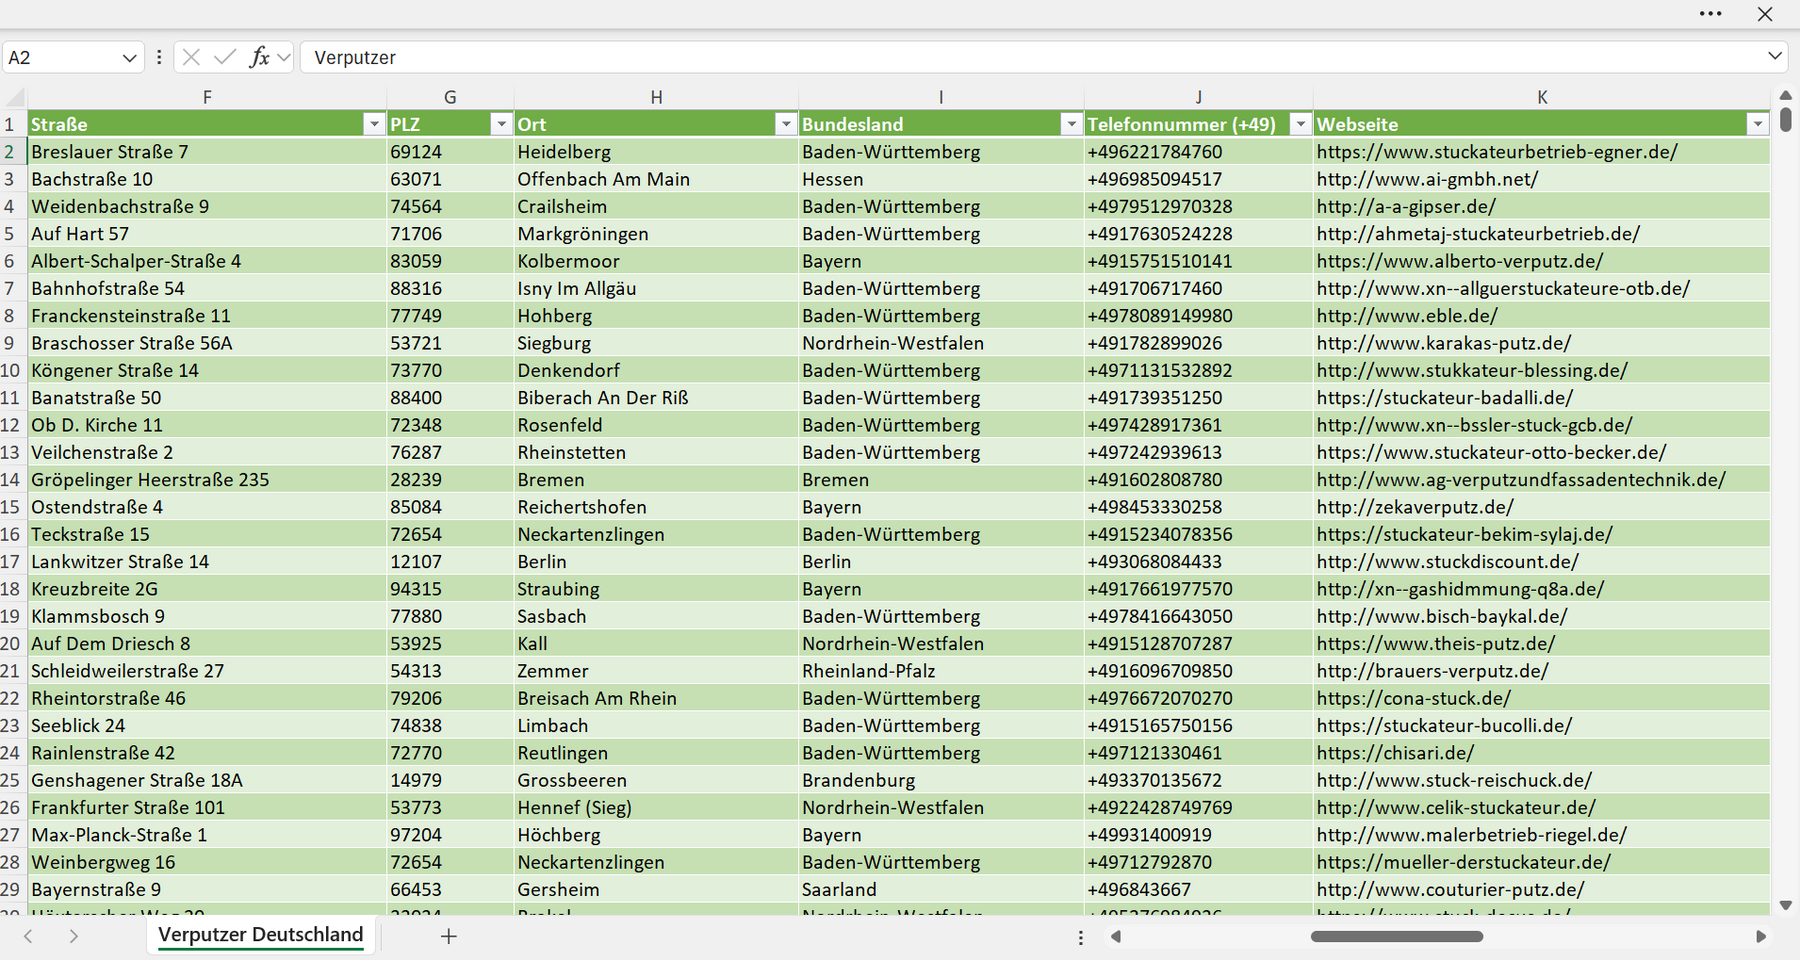Select cell Breslauer Straße 7

click(x=207, y=152)
